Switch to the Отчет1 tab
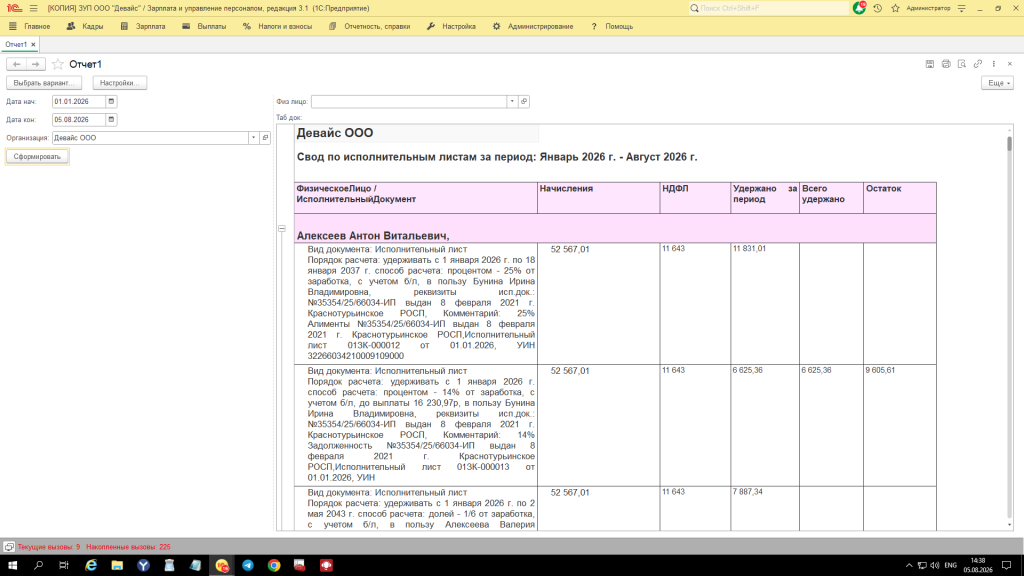The width and height of the screenshot is (1024, 576). [16, 44]
